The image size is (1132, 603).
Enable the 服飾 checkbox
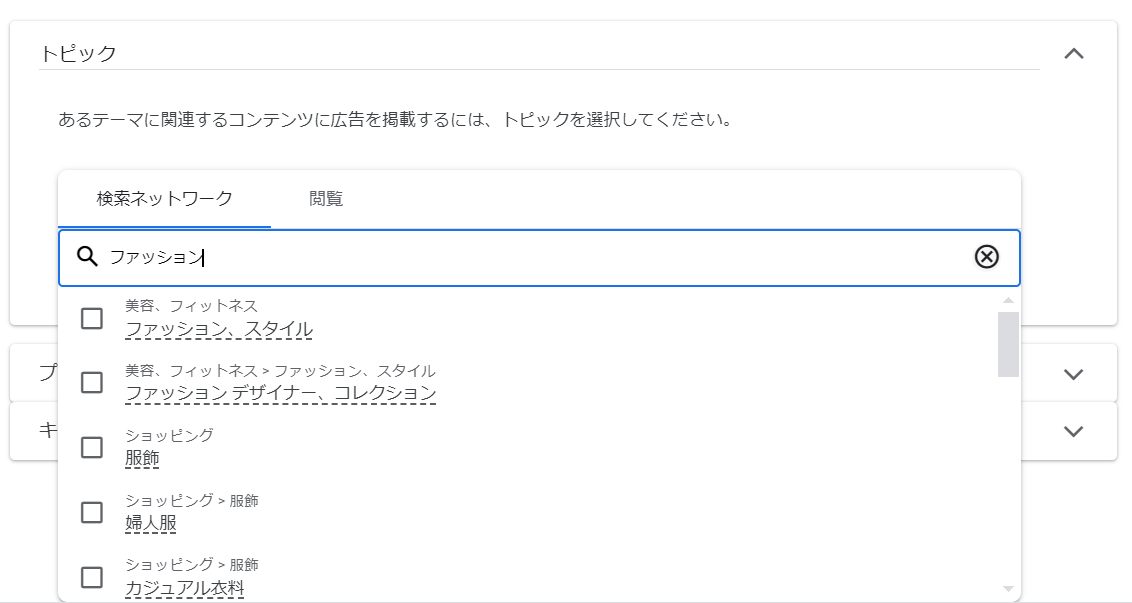point(92,448)
